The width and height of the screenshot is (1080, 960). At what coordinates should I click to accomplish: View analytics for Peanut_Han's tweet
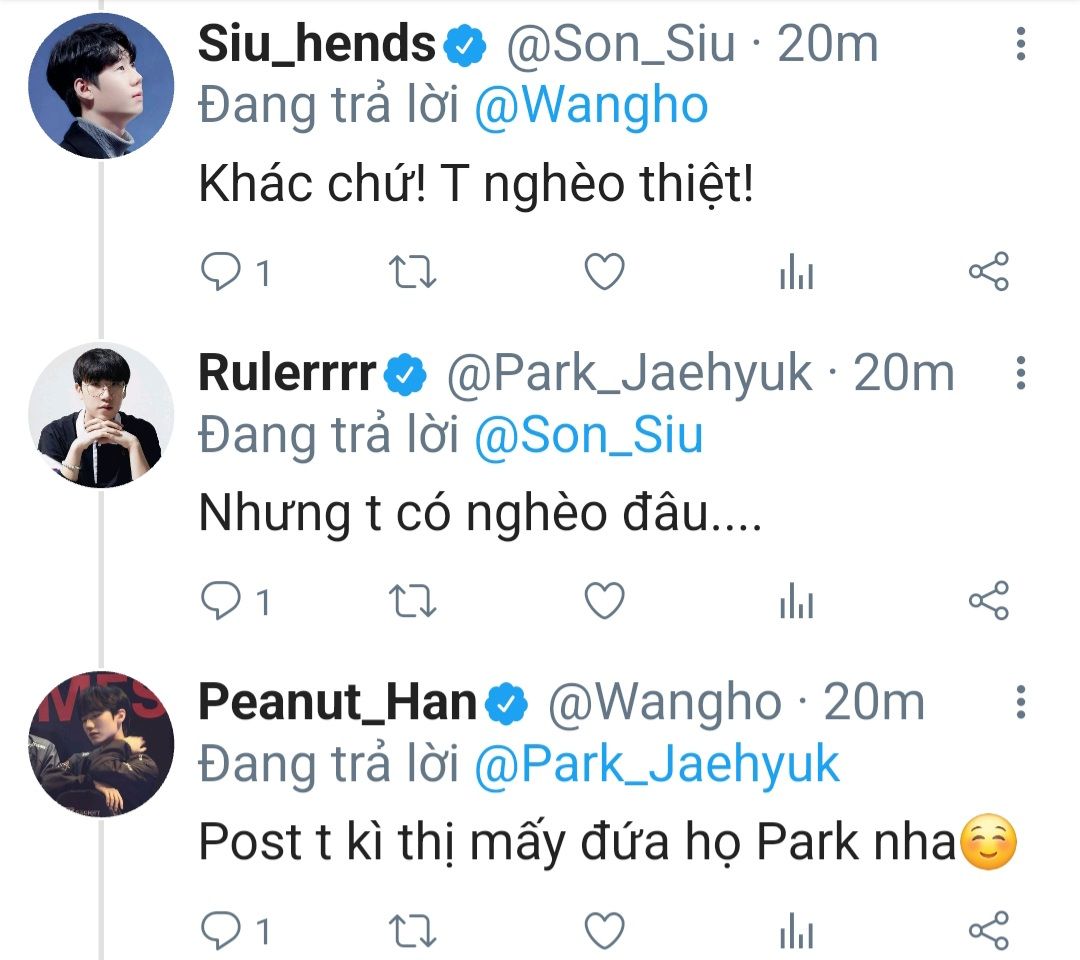pos(797,931)
